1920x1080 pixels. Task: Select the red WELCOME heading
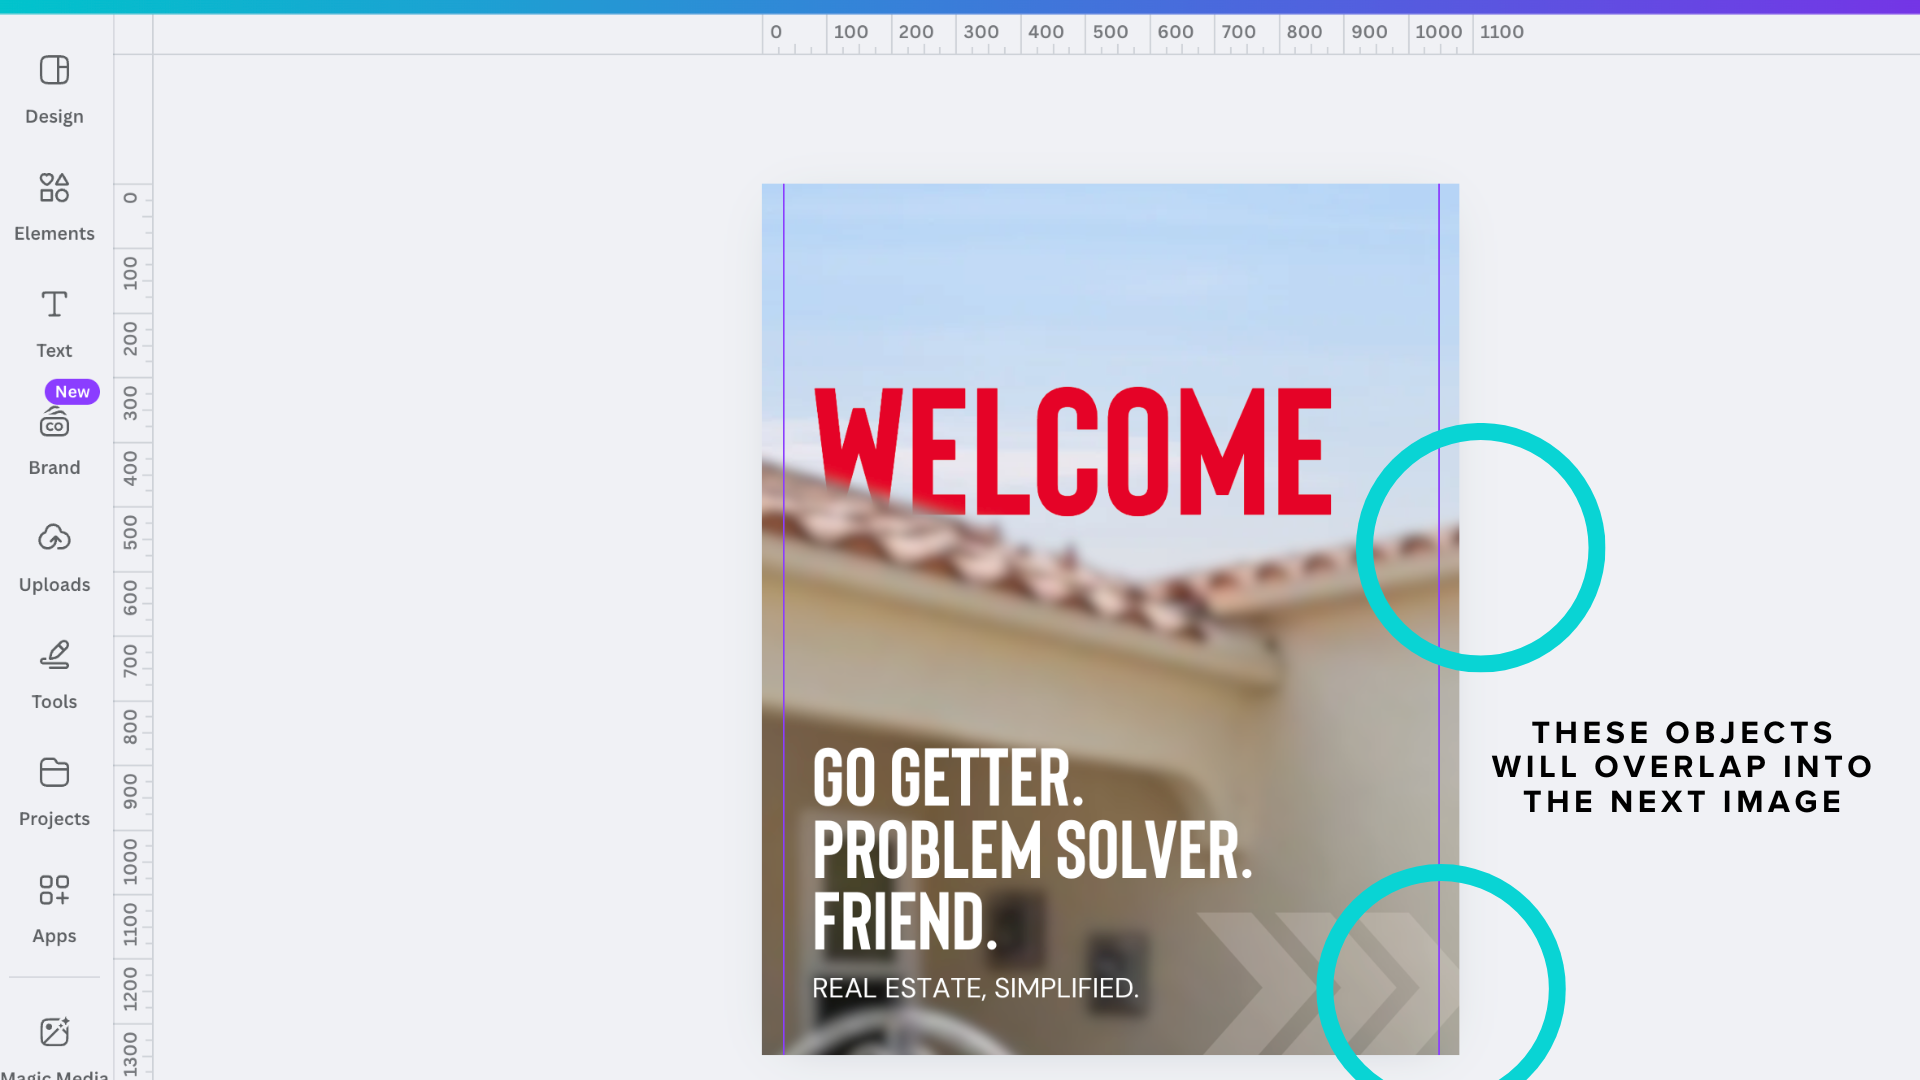point(1073,451)
